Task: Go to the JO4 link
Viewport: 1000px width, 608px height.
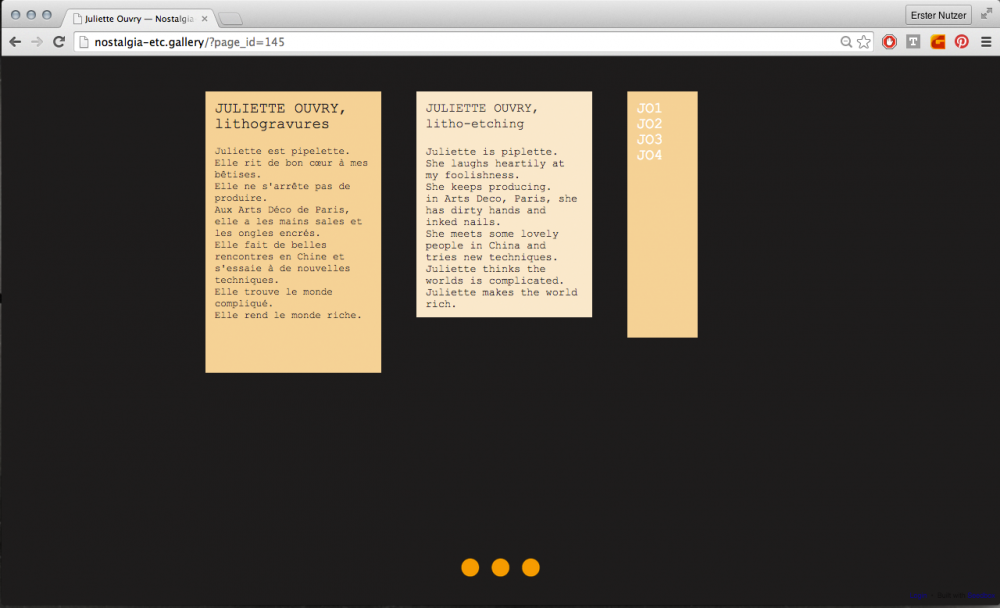Action: (x=649, y=155)
